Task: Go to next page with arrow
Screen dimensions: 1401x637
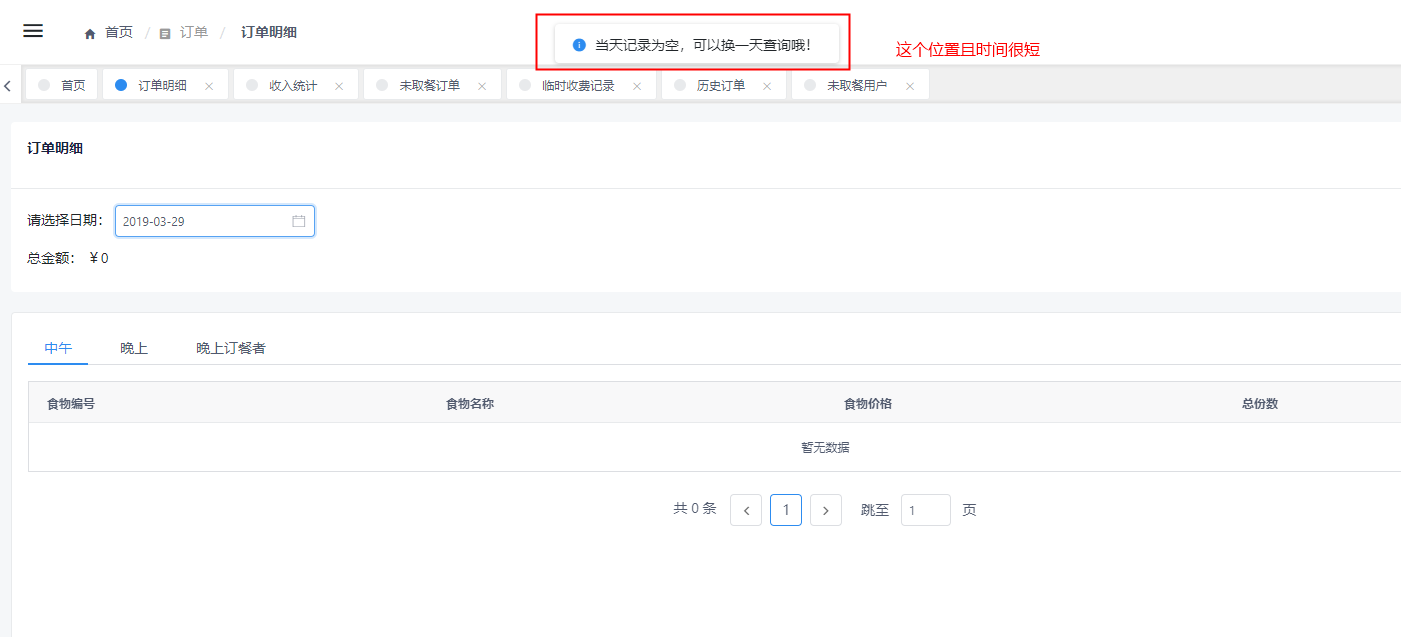Action: click(x=825, y=509)
